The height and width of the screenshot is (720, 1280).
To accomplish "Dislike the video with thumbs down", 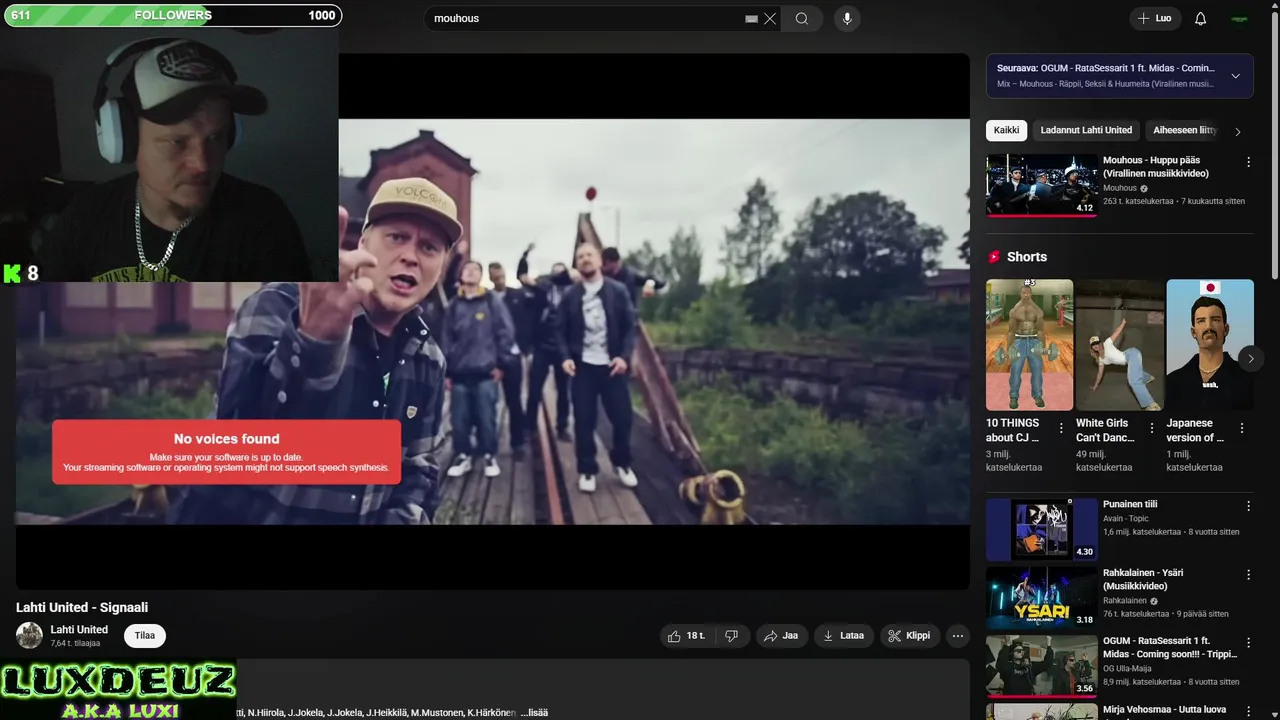I will 731,636.
